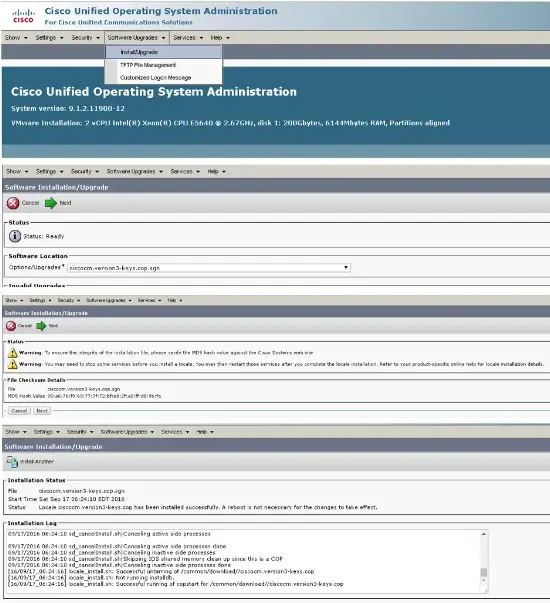Open Settings menu in Installation Status panel
This screenshot has width=550, height=603.
[47, 432]
